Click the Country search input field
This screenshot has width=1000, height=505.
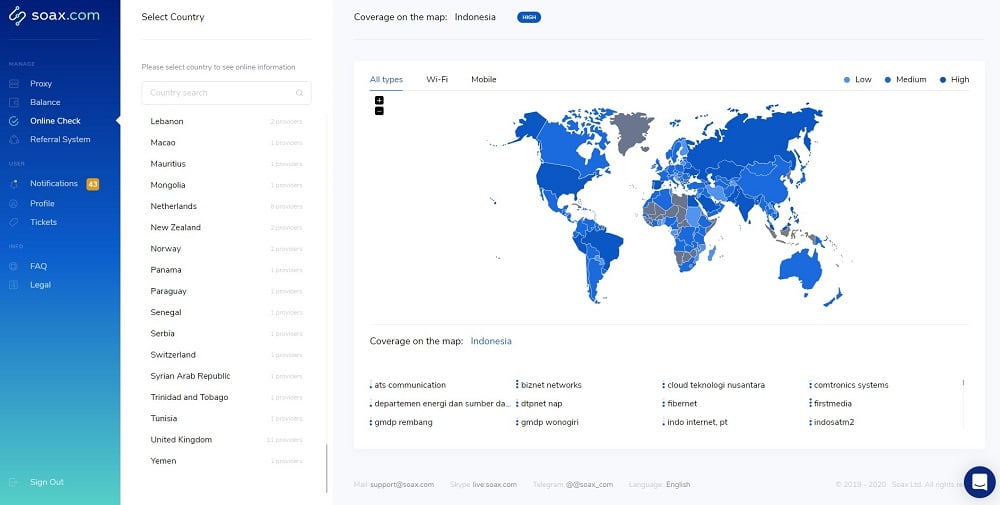point(226,93)
